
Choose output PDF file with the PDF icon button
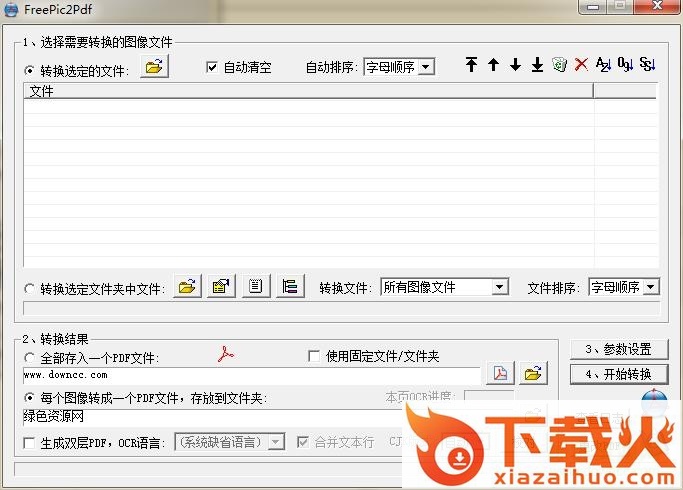pyautogui.click(x=500, y=373)
